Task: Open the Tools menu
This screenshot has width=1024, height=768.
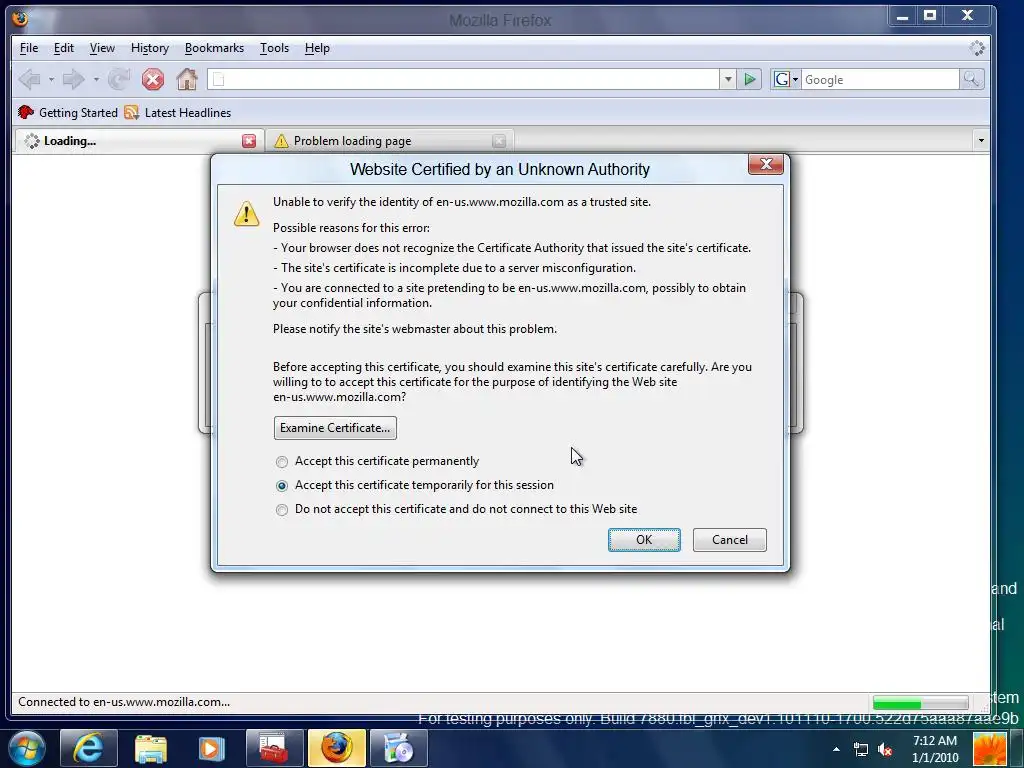Action: (x=274, y=48)
